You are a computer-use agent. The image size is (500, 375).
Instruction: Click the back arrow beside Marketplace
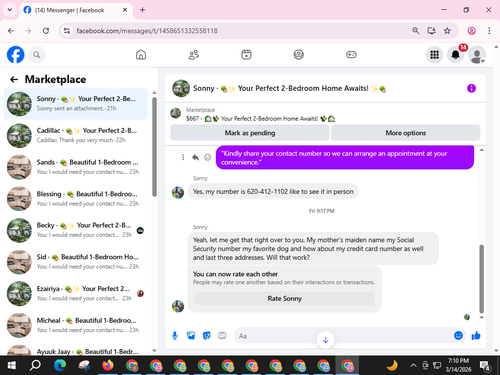[14, 79]
